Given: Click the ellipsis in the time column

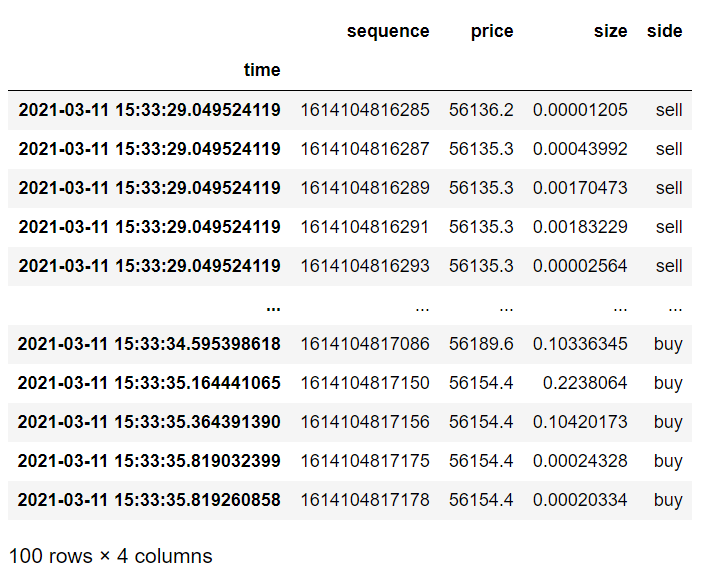Looking at the screenshot, I should click(x=273, y=308).
